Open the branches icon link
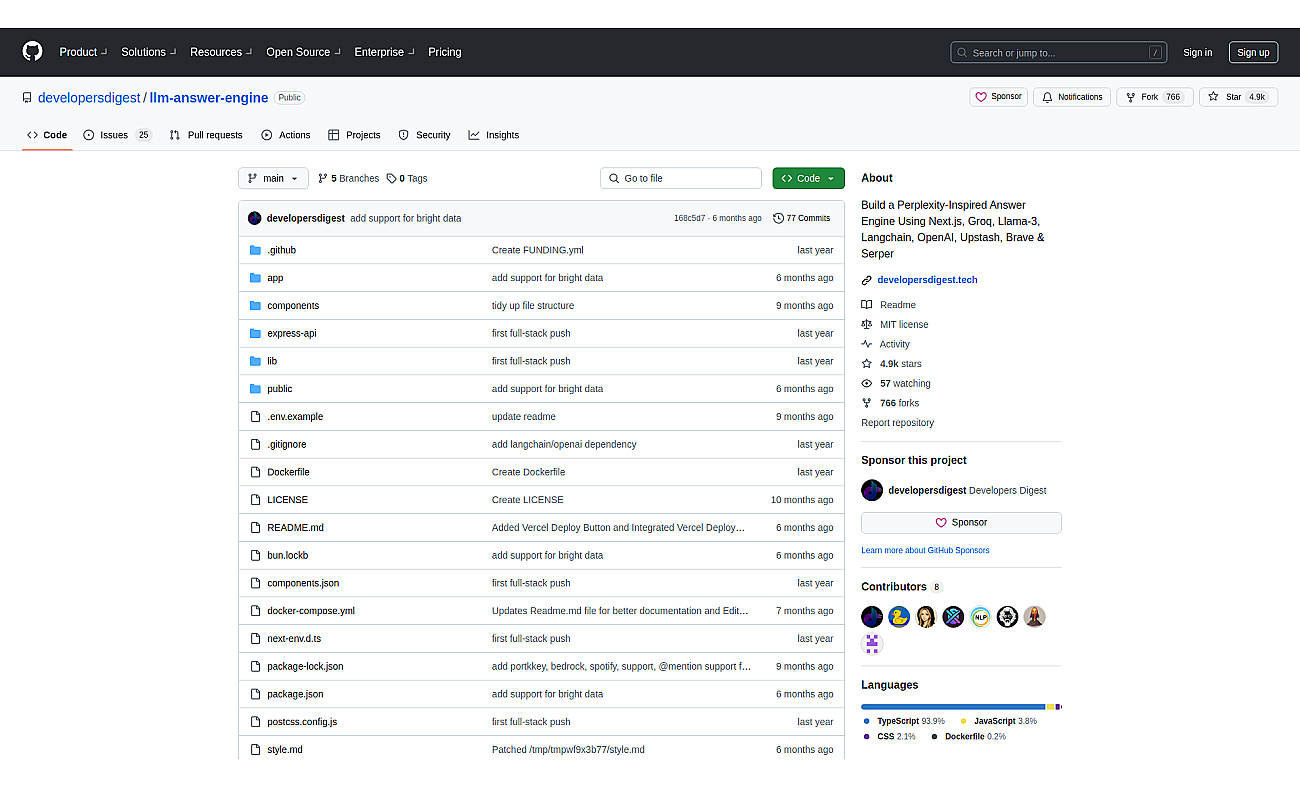 pos(323,178)
